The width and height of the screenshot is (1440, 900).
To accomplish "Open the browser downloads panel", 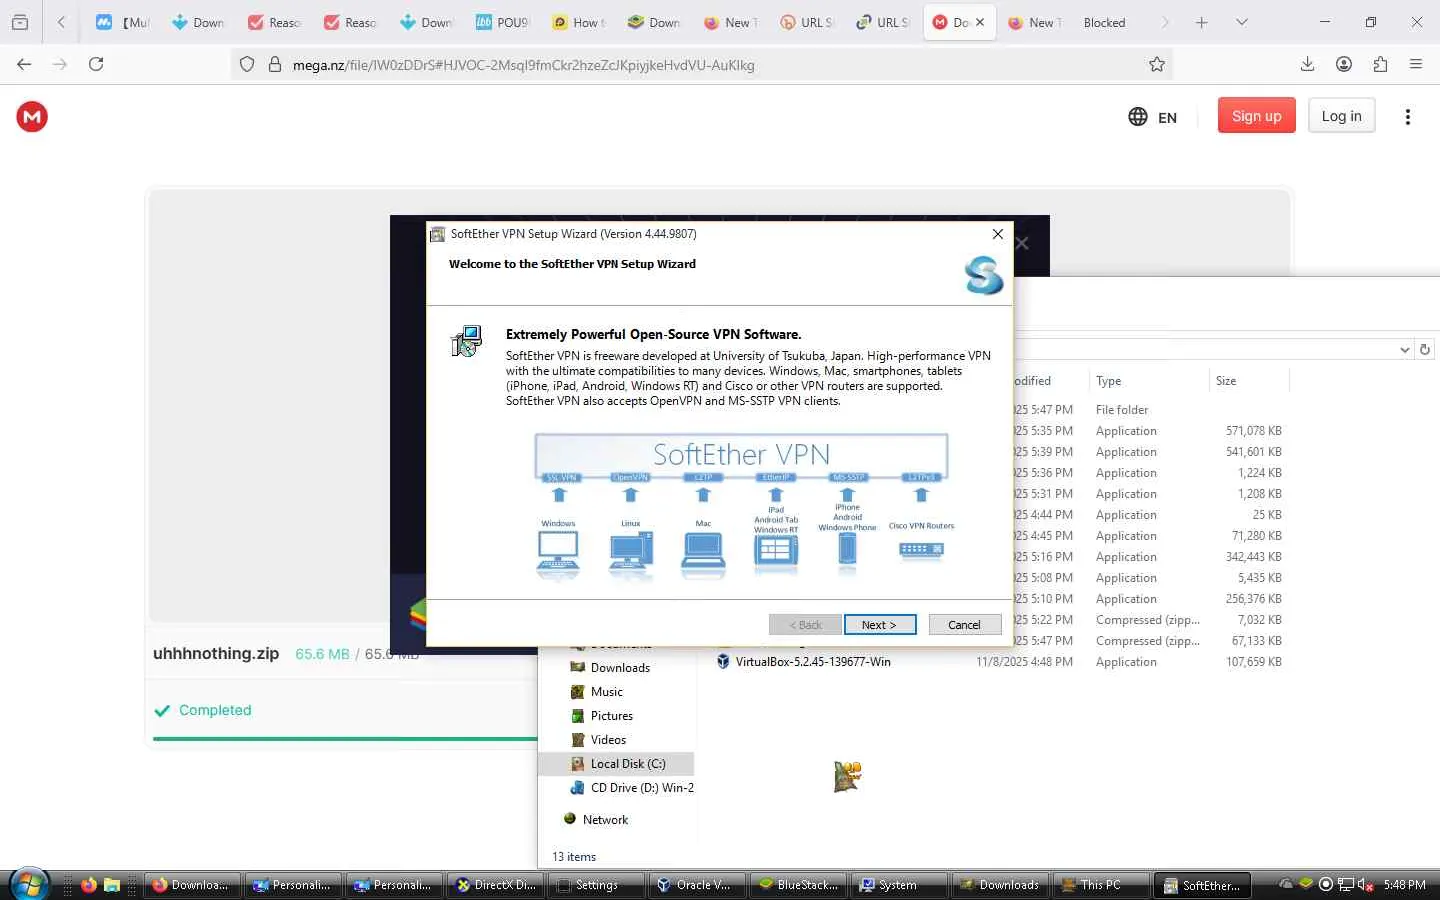I will pyautogui.click(x=1307, y=64).
